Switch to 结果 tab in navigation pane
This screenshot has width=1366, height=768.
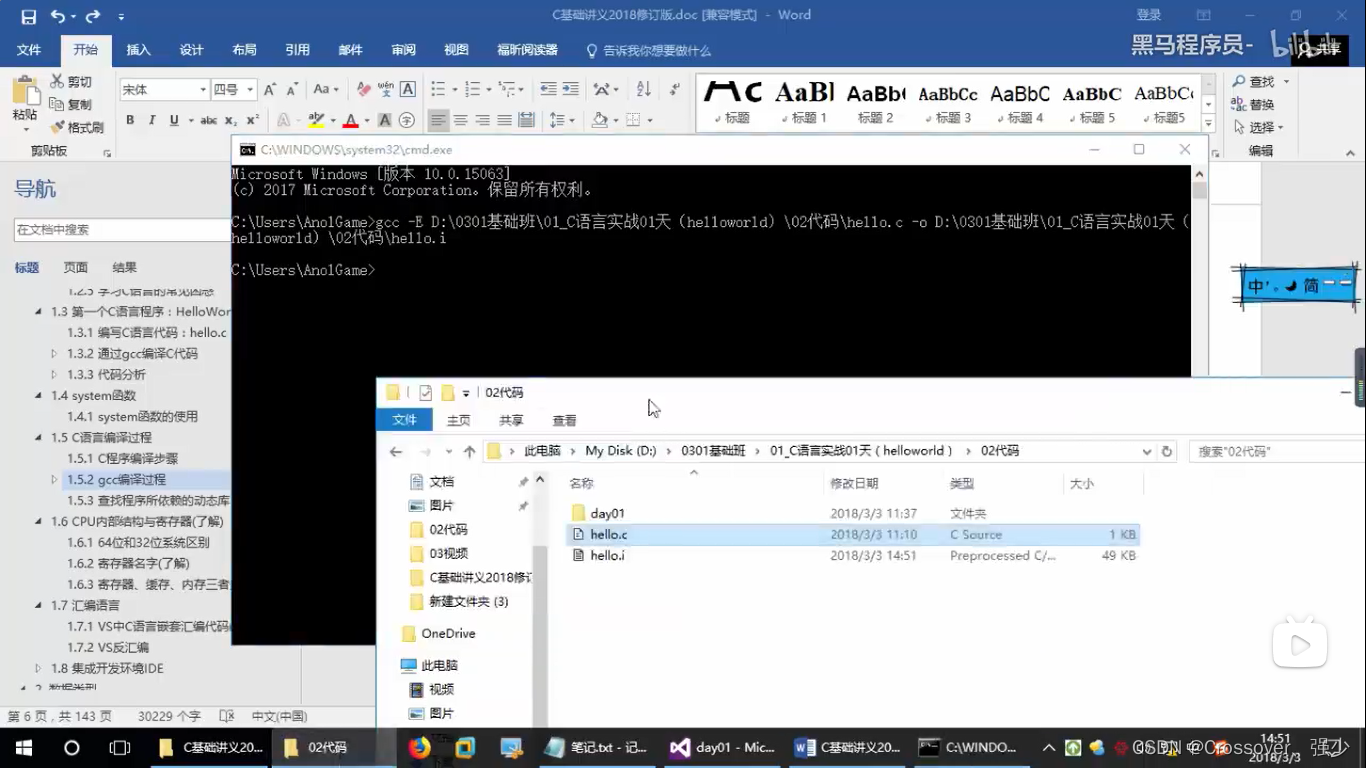[125, 267]
